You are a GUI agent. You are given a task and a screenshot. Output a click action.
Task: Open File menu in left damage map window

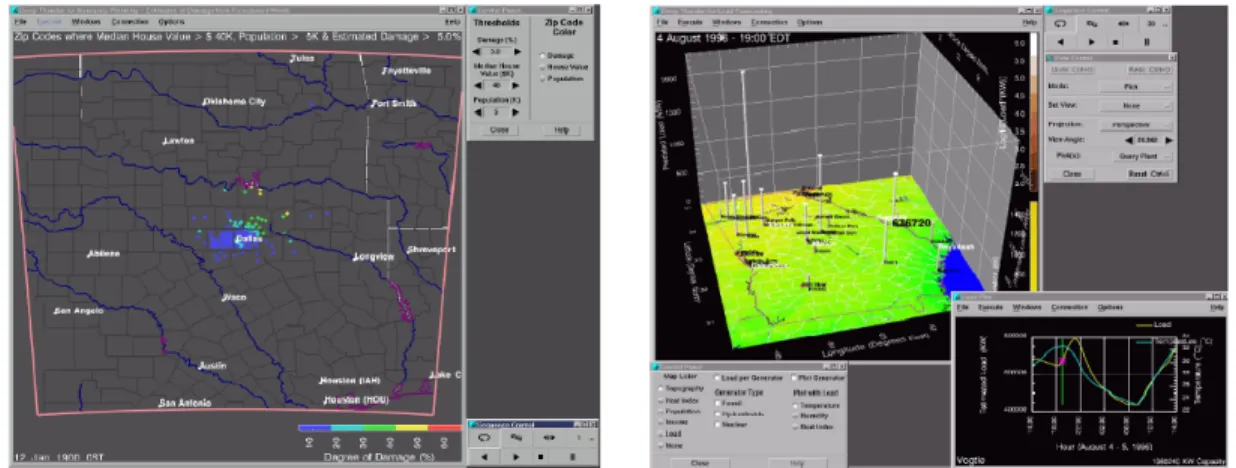click(x=19, y=21)
